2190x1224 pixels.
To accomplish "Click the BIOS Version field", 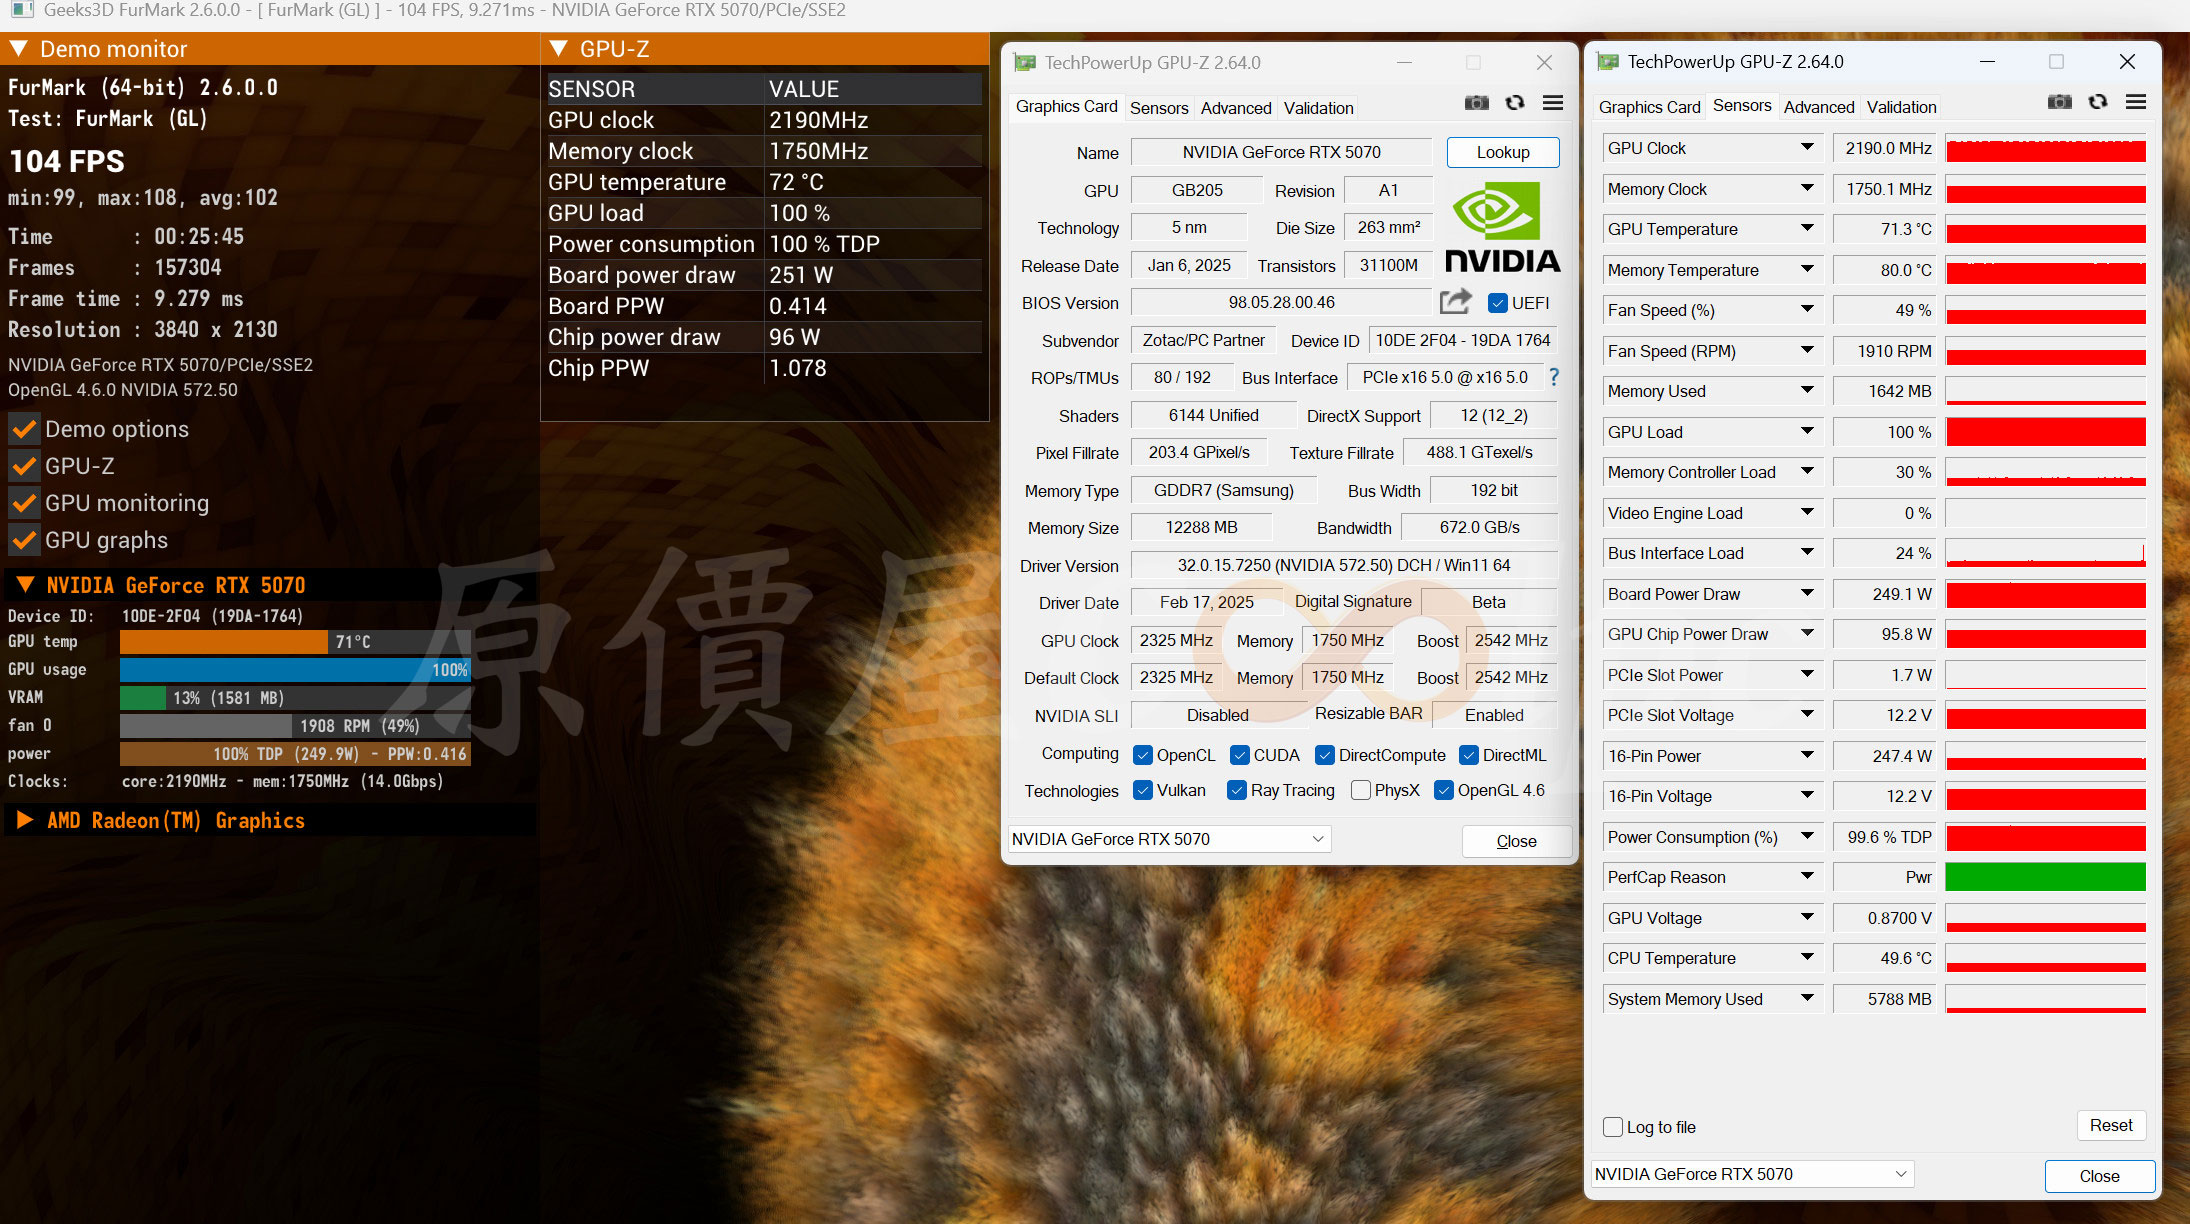I will (x=1281, y=302).
